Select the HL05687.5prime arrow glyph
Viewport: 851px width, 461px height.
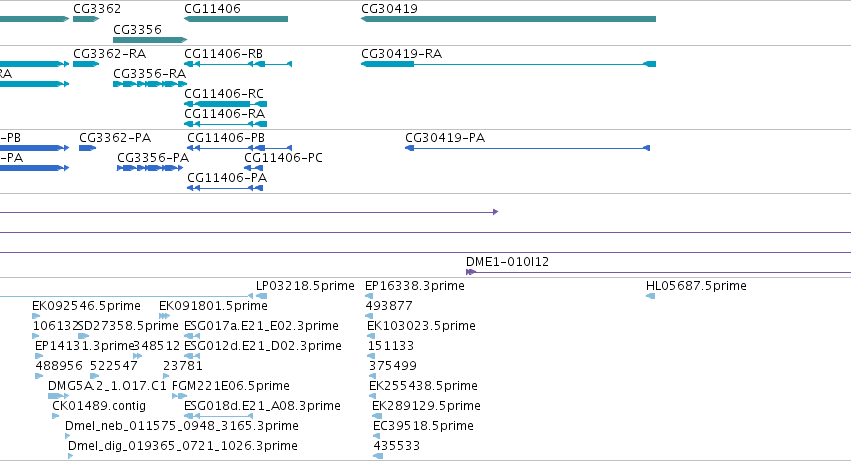tap(651, 296)
